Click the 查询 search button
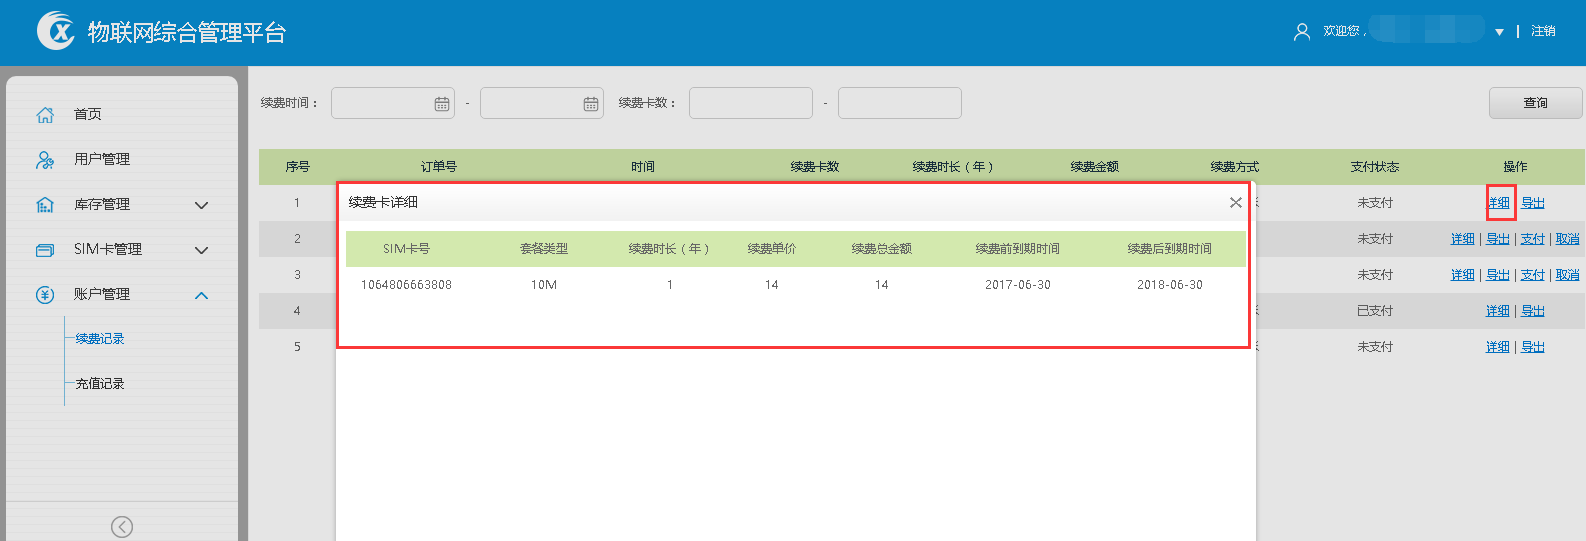1586x541 pixels. (x=1535, y=103)
